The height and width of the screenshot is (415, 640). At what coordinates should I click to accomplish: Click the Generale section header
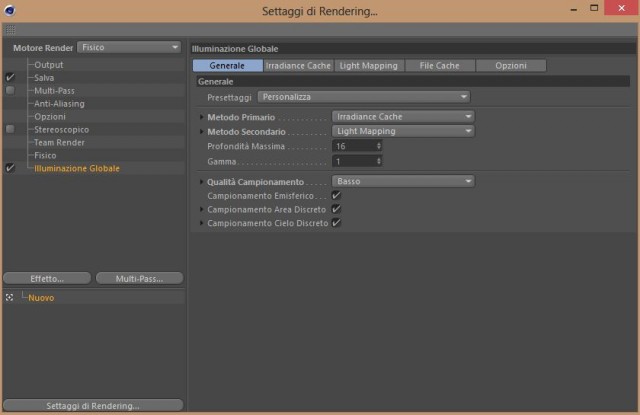click(x=413, y=81)
